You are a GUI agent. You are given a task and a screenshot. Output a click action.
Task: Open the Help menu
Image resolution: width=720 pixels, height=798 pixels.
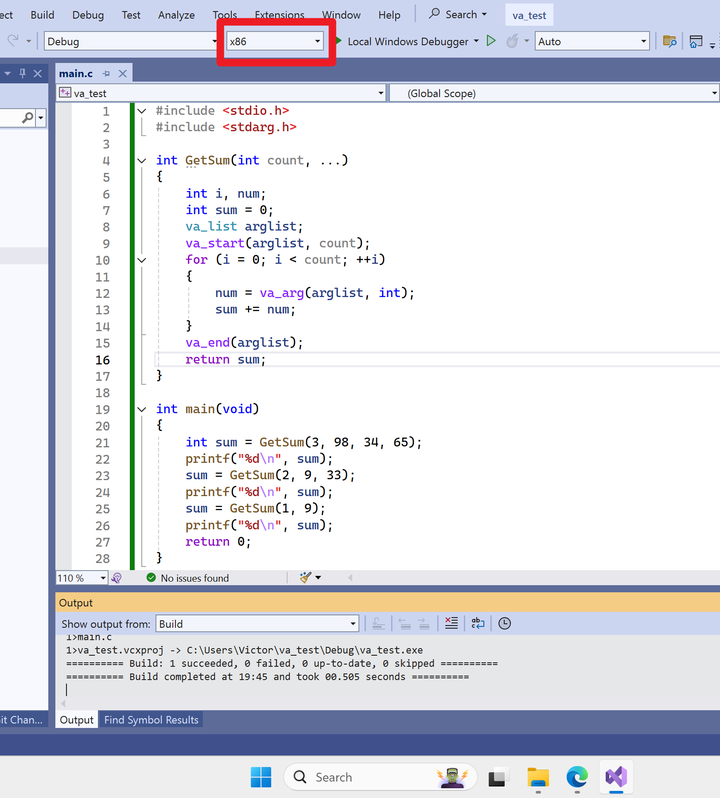click(389, 15)
